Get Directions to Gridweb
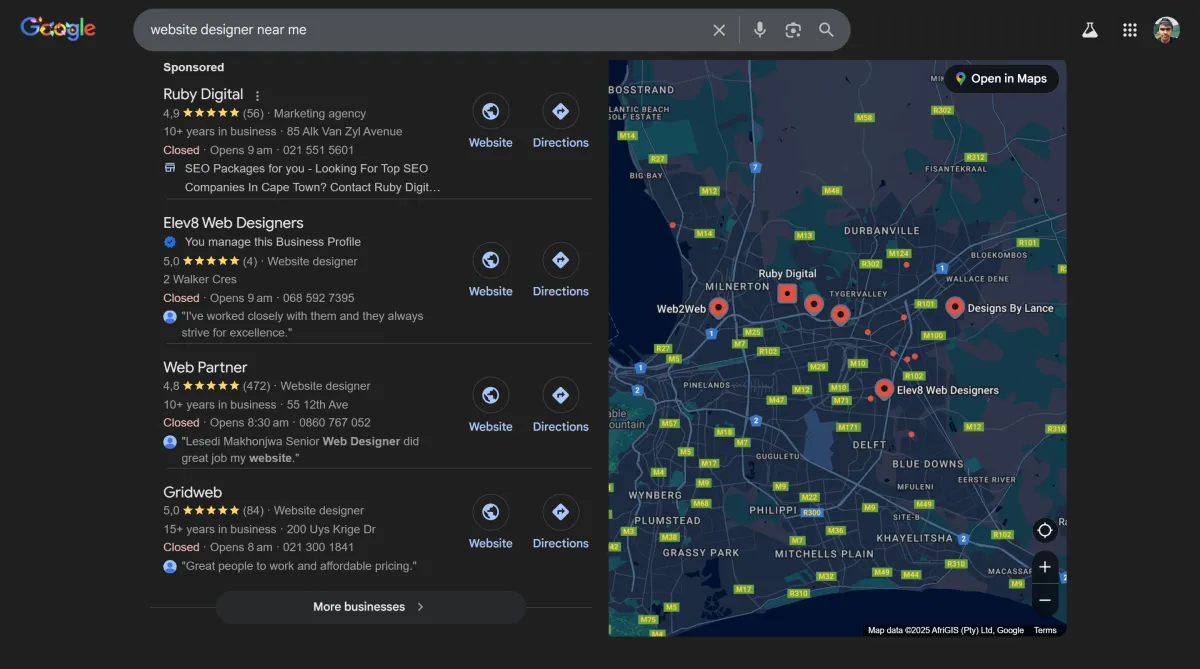 [560, 513]
